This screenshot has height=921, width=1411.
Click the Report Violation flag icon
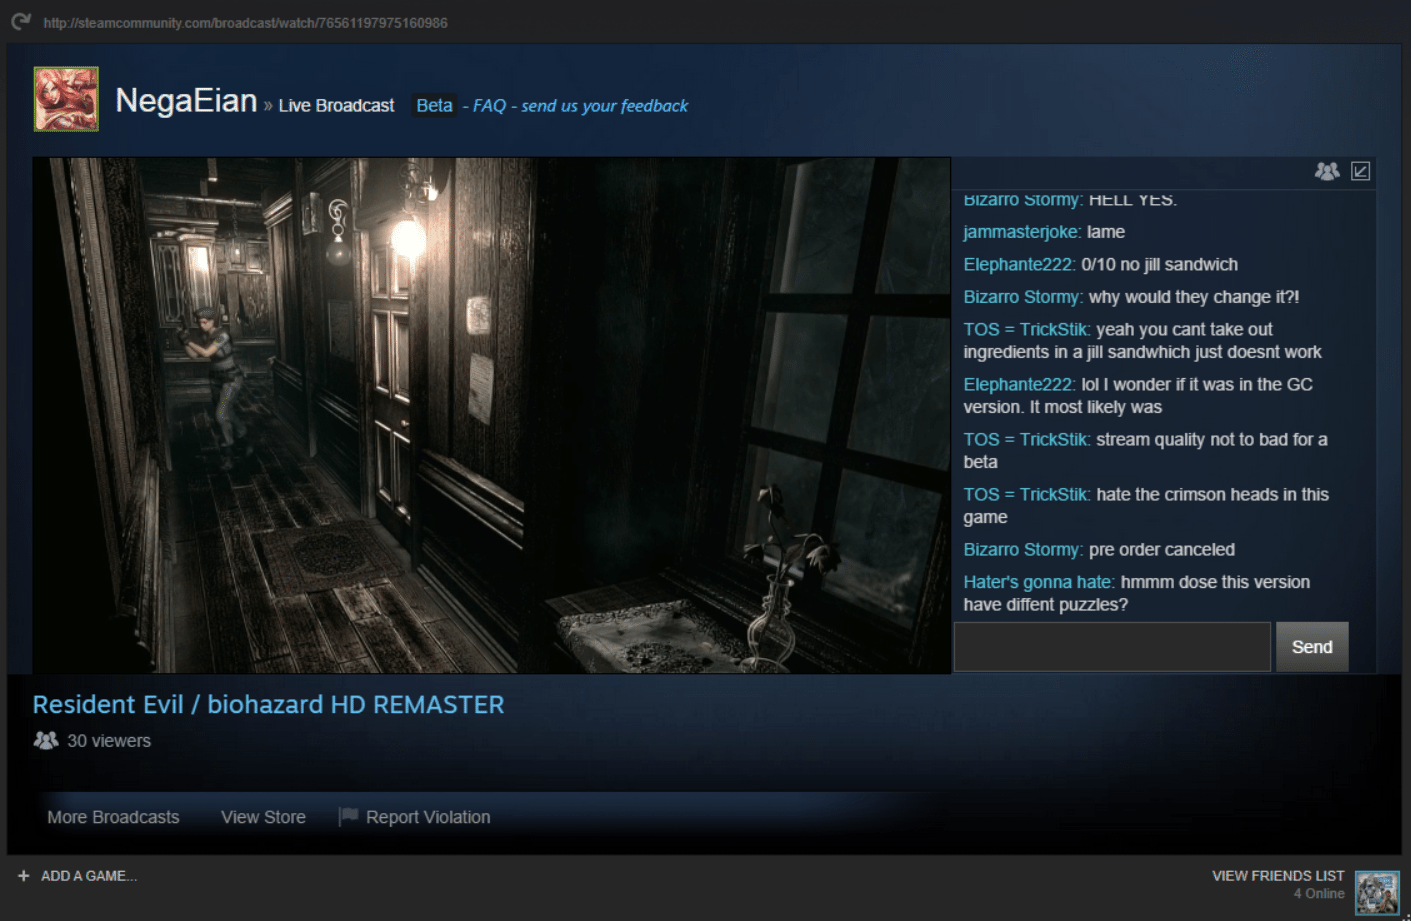(347, 815)
